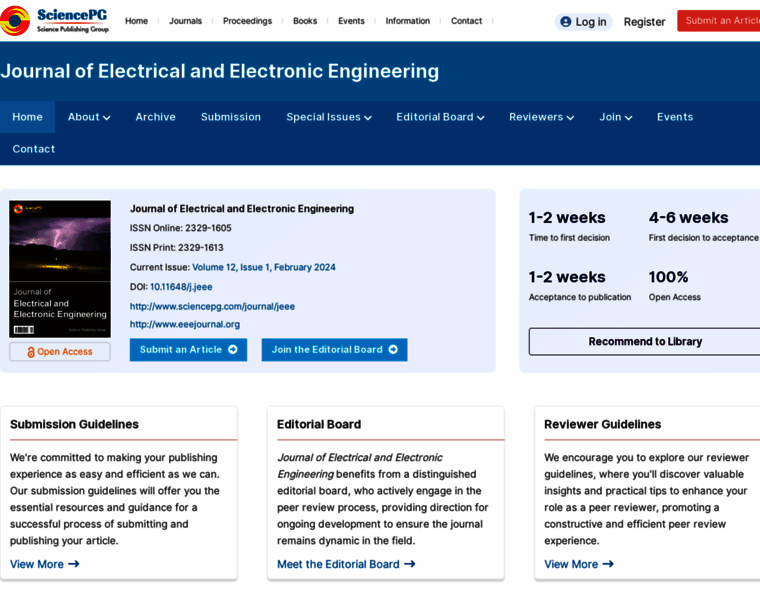Screen dimensions: 760x600
Task: Go to the Archive tab
Action: click(155, 117)
